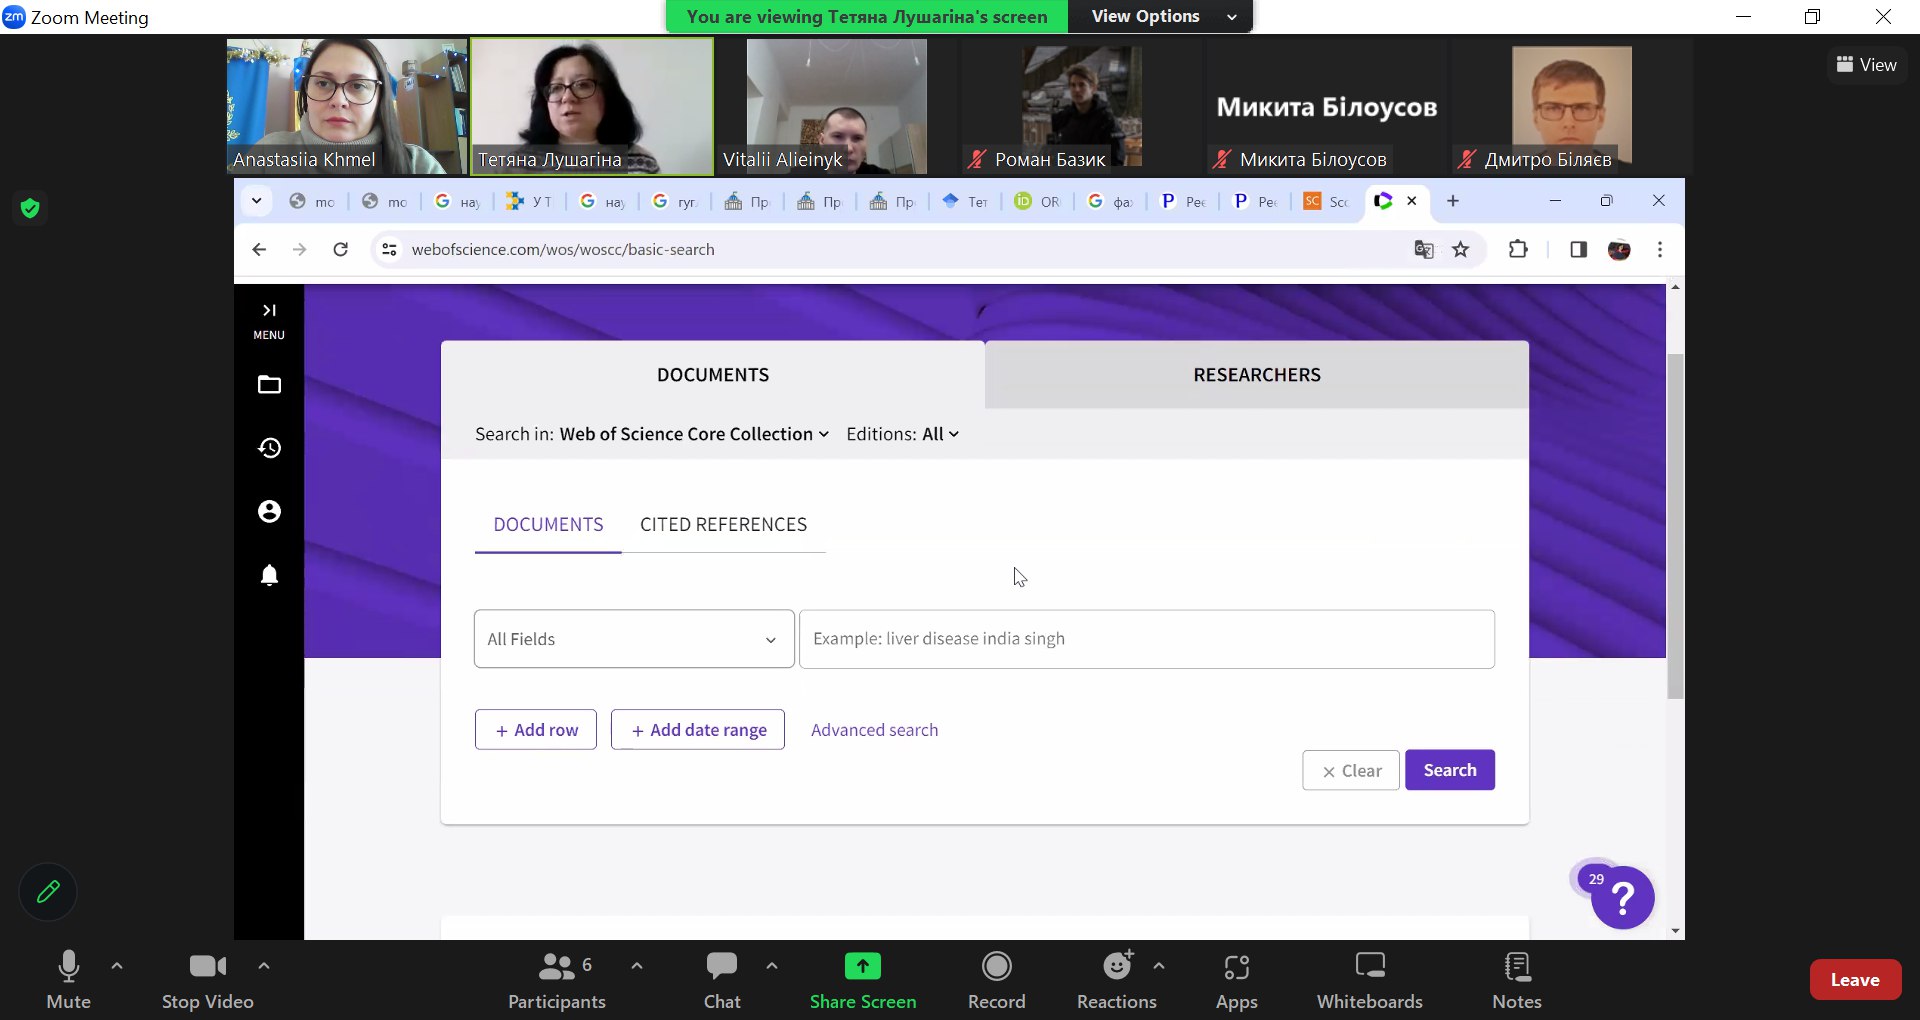Screen dimensions: 1920x1020
Task: Open the browser profile avatar
Action: click(x=1619, y=250)
